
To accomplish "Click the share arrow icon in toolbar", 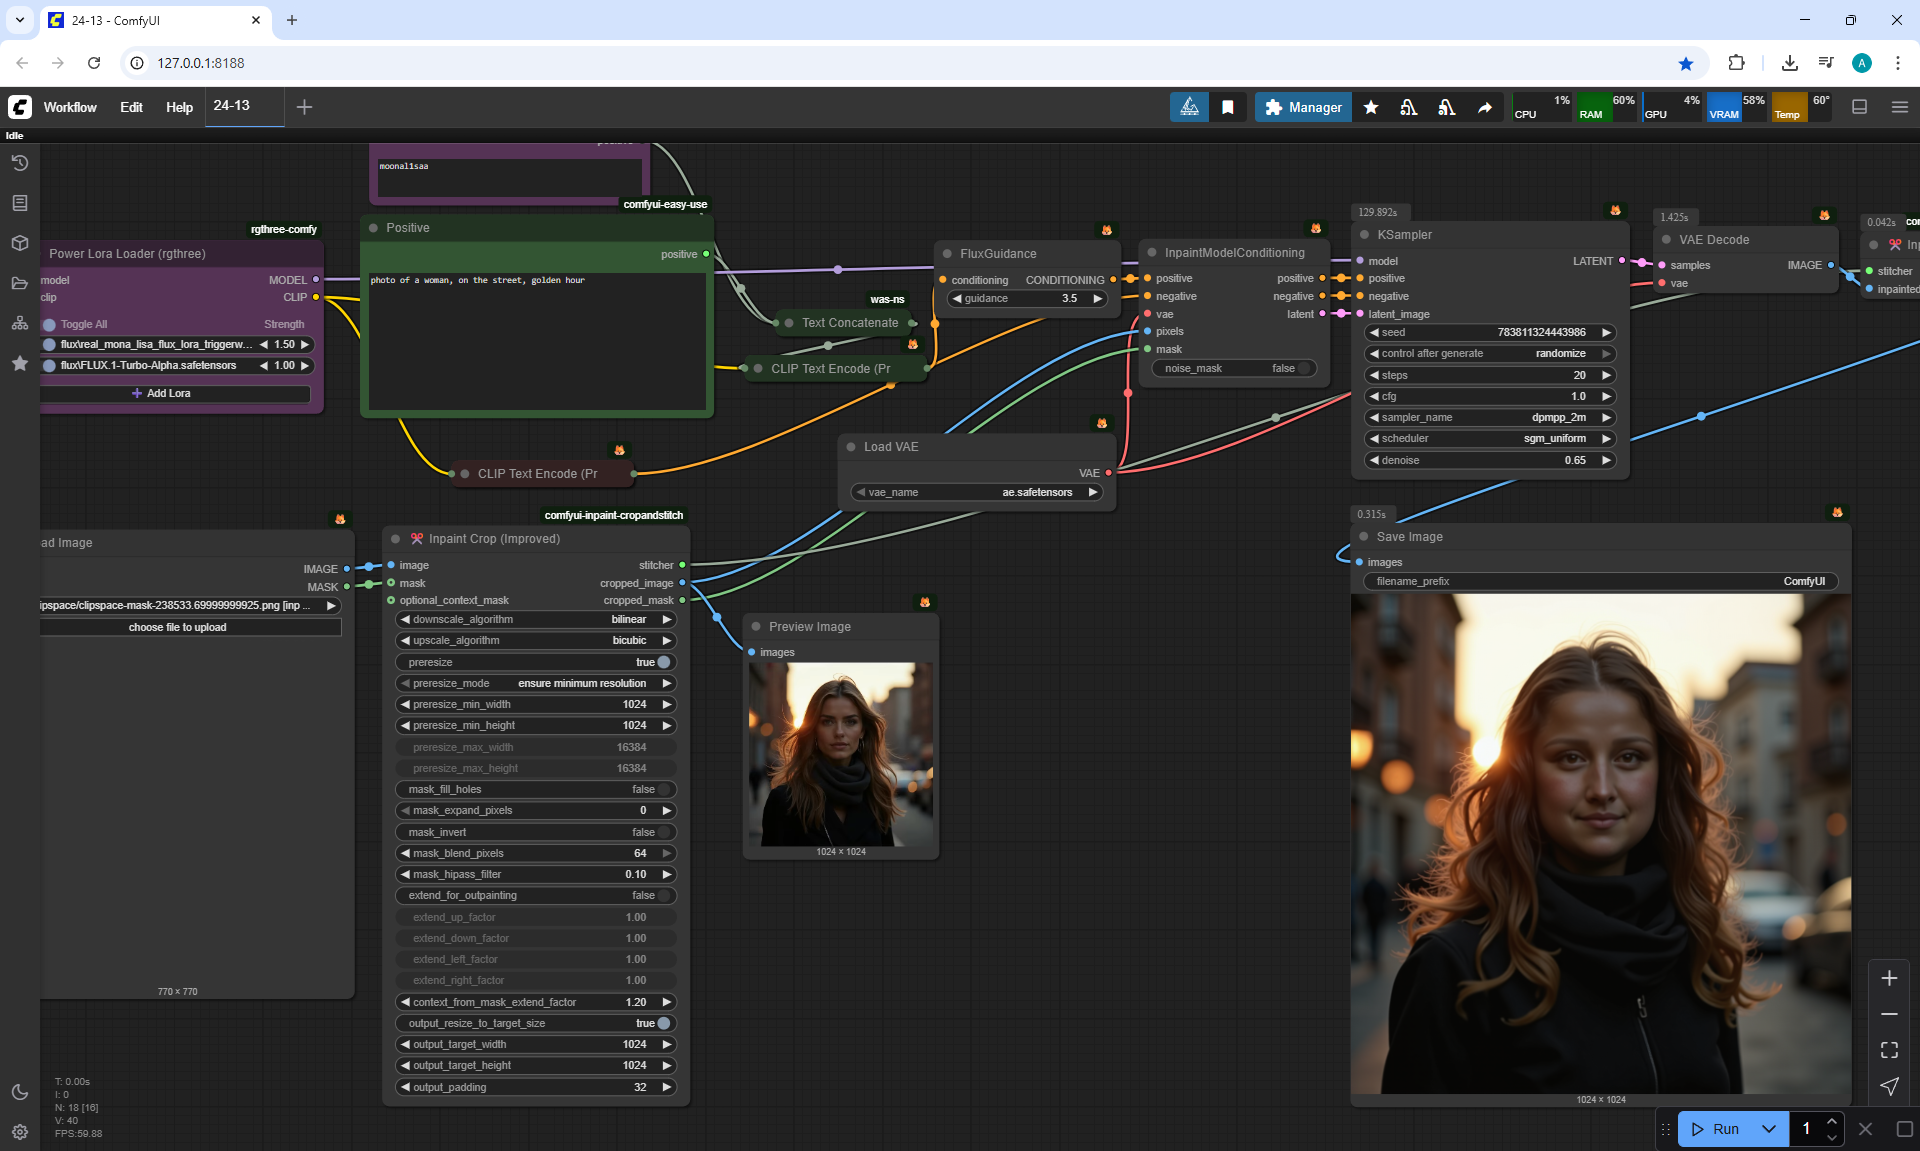I will [x=1485, y=107].
